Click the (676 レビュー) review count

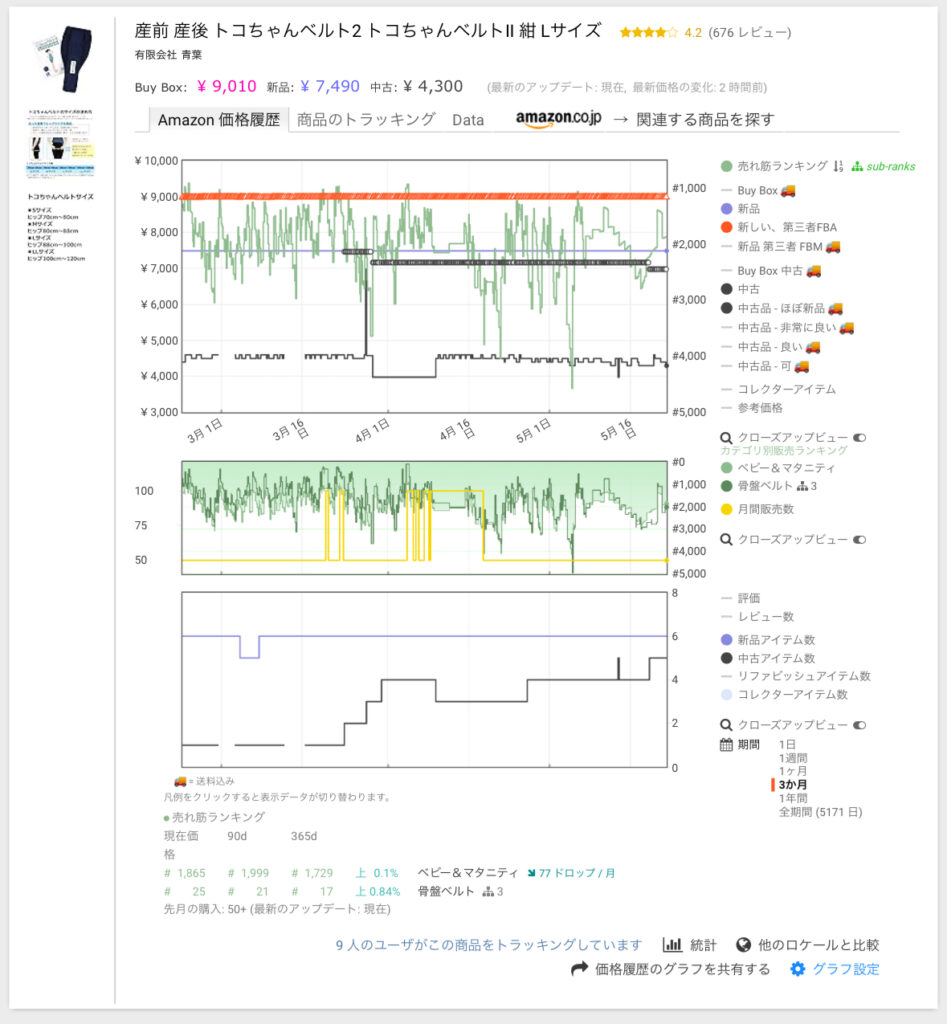pos(749,33)
